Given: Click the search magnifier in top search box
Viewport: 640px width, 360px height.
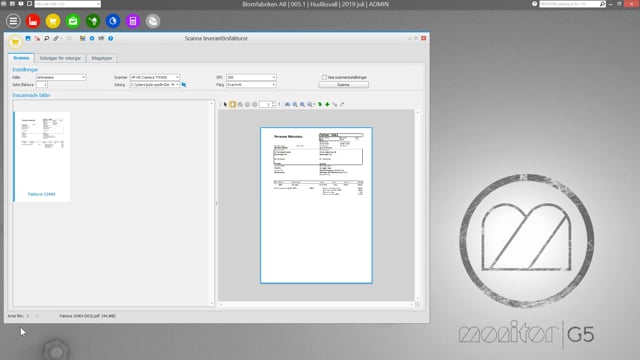Looking at the screenshot, I should pyautogui.click(x=602, y=4).
